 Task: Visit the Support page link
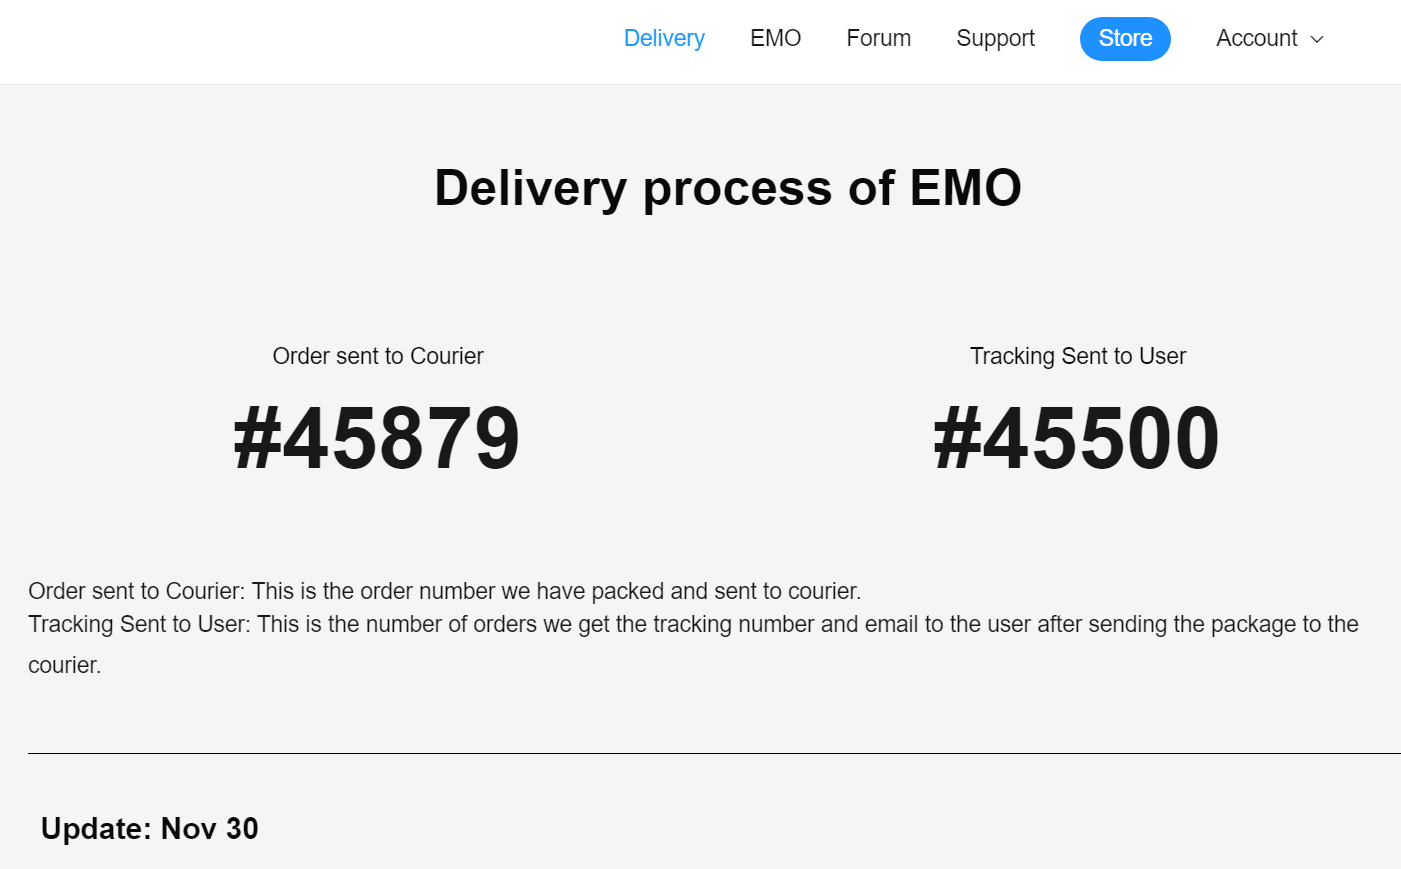coord(995,38)
